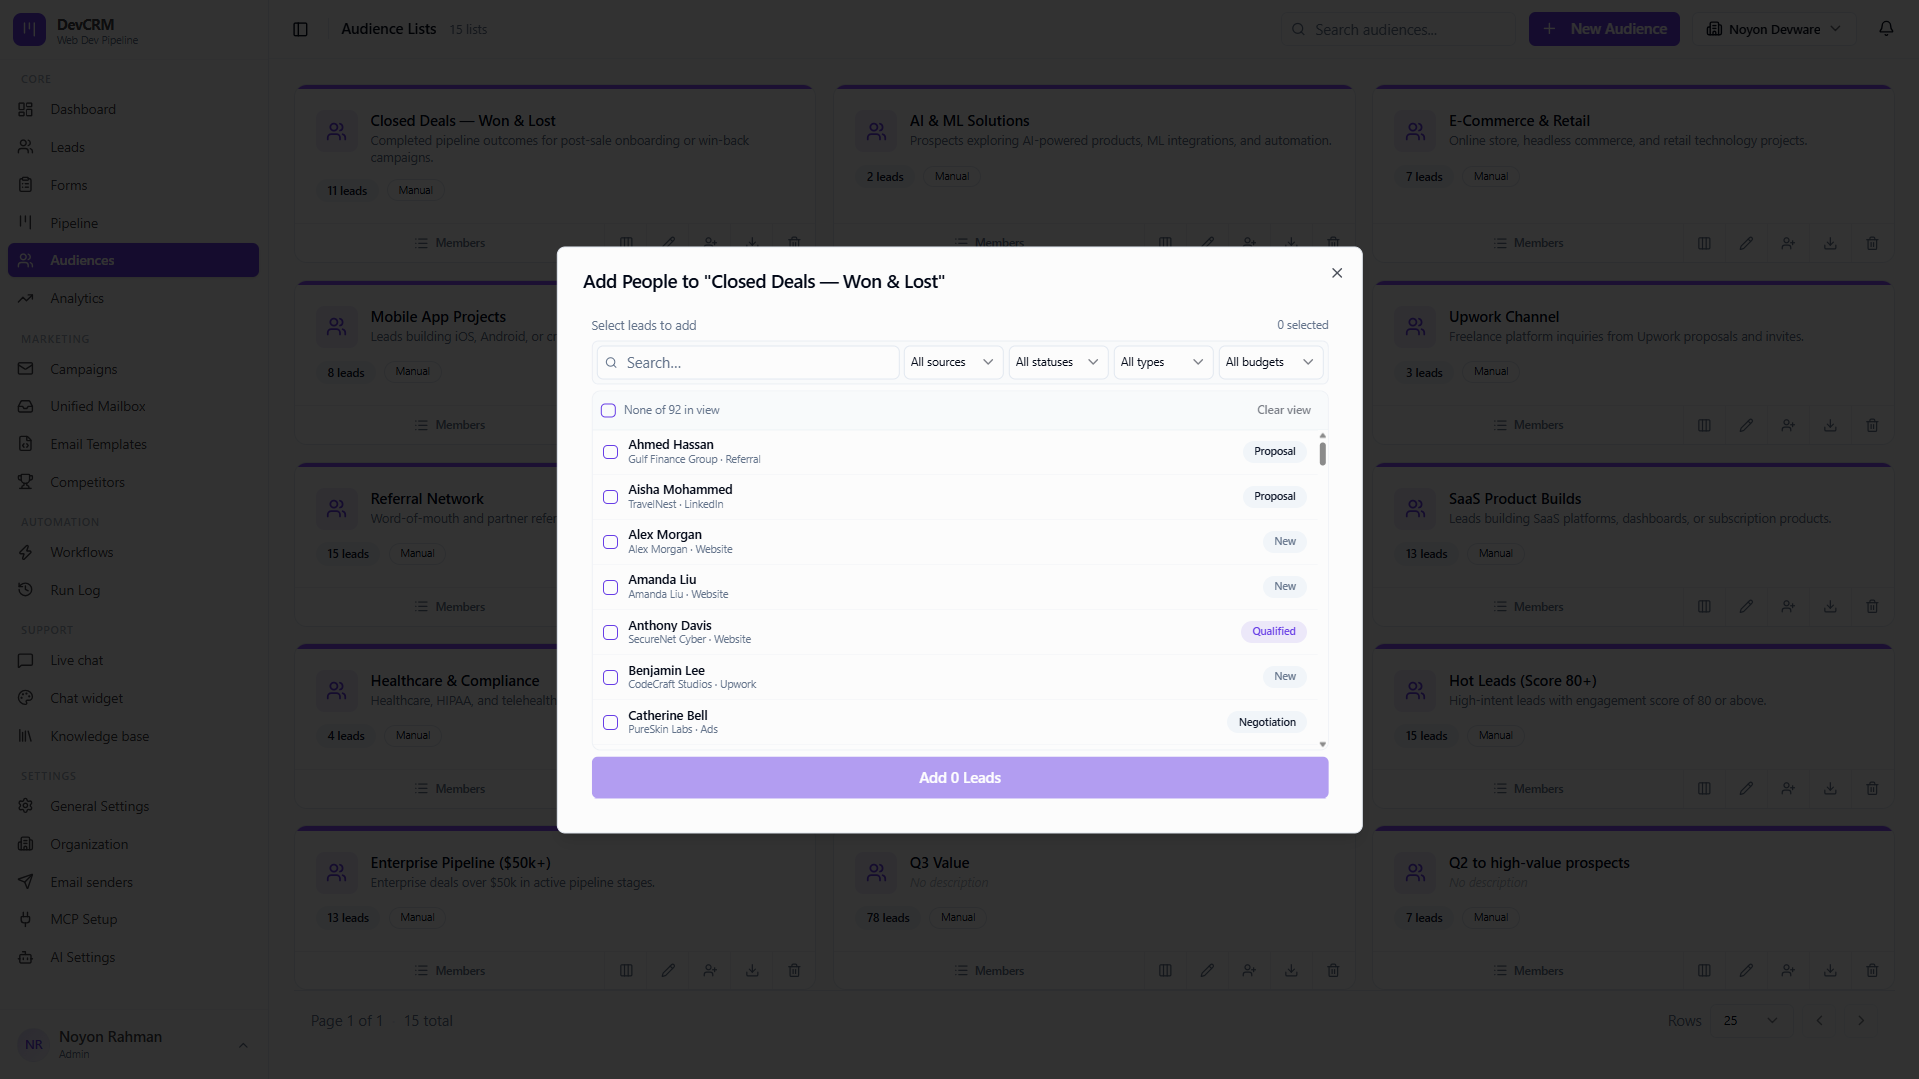Click the DevCRM logo icon
This screenshot has width=1919, height=1079.
coord(29,30)
